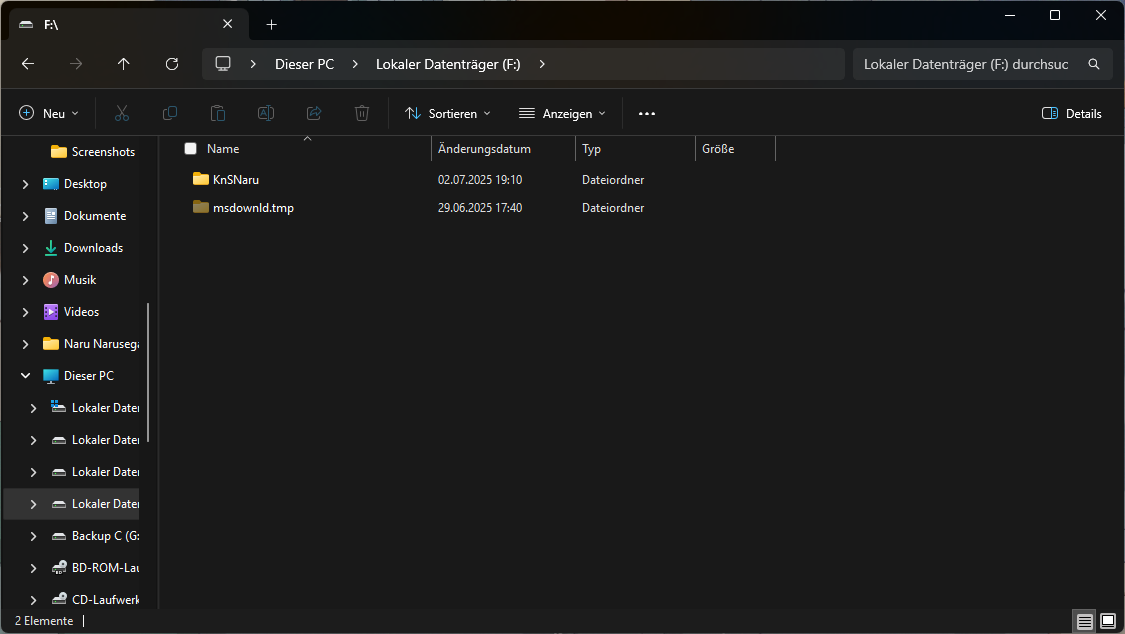Click the Cut icon in the toolbar
This screenshot has width=1125, height=634.
121,113
